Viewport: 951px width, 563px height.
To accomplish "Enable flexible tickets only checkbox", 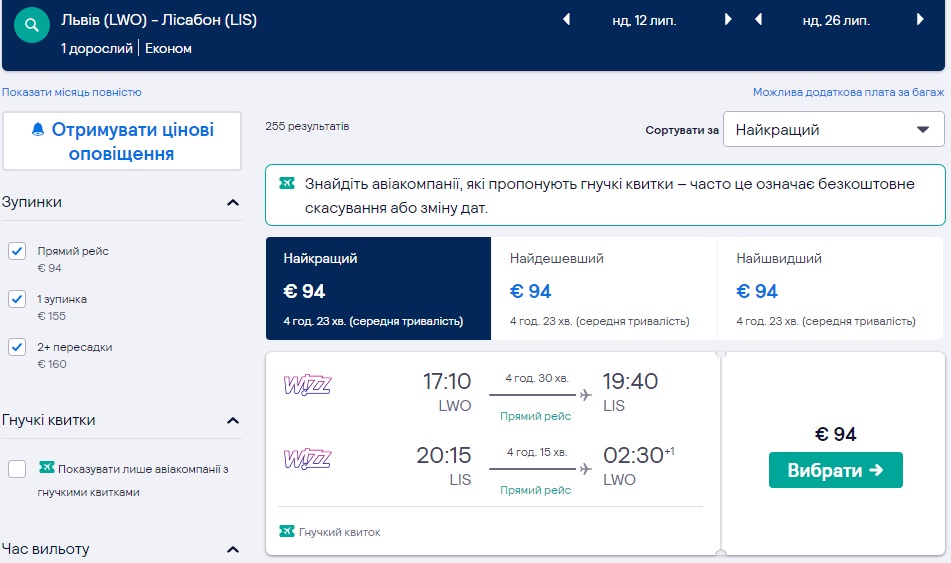I will coord(17,469).
